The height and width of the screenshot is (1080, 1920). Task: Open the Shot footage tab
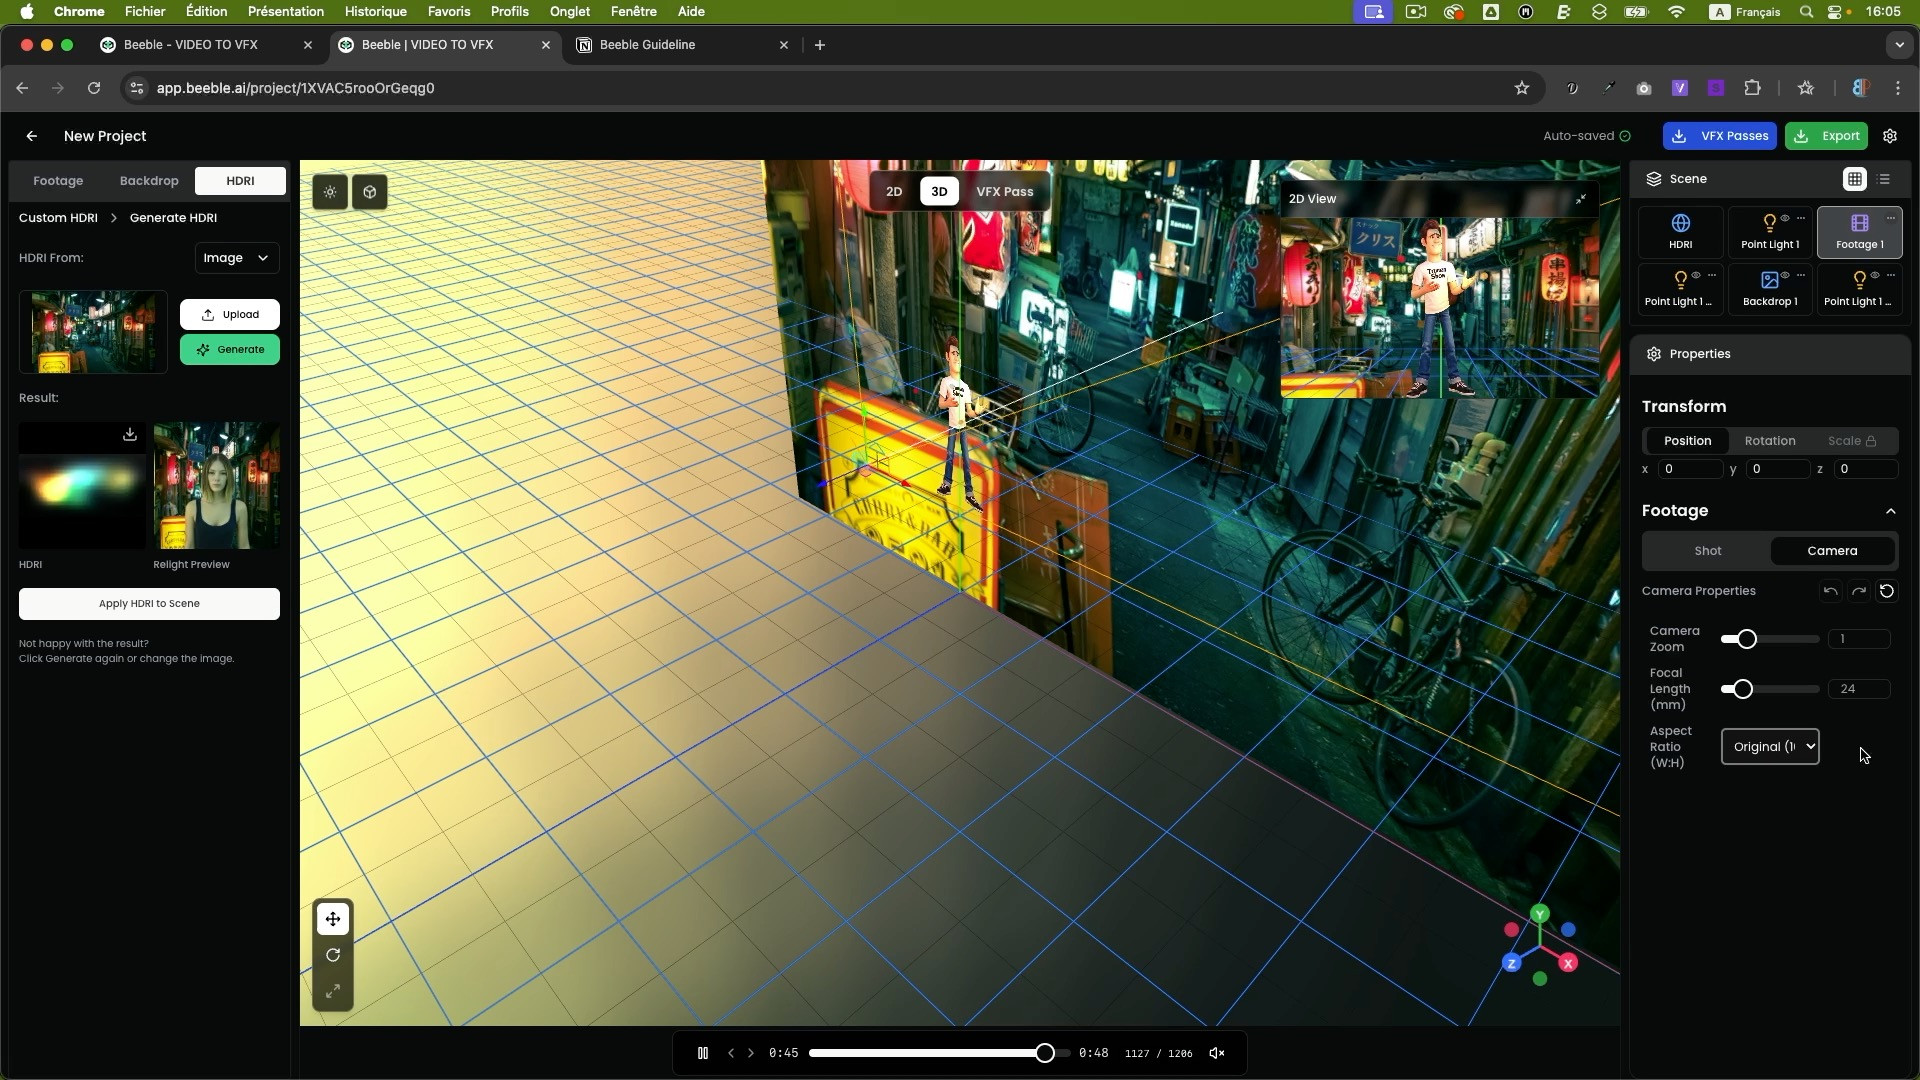point(1708,551)
